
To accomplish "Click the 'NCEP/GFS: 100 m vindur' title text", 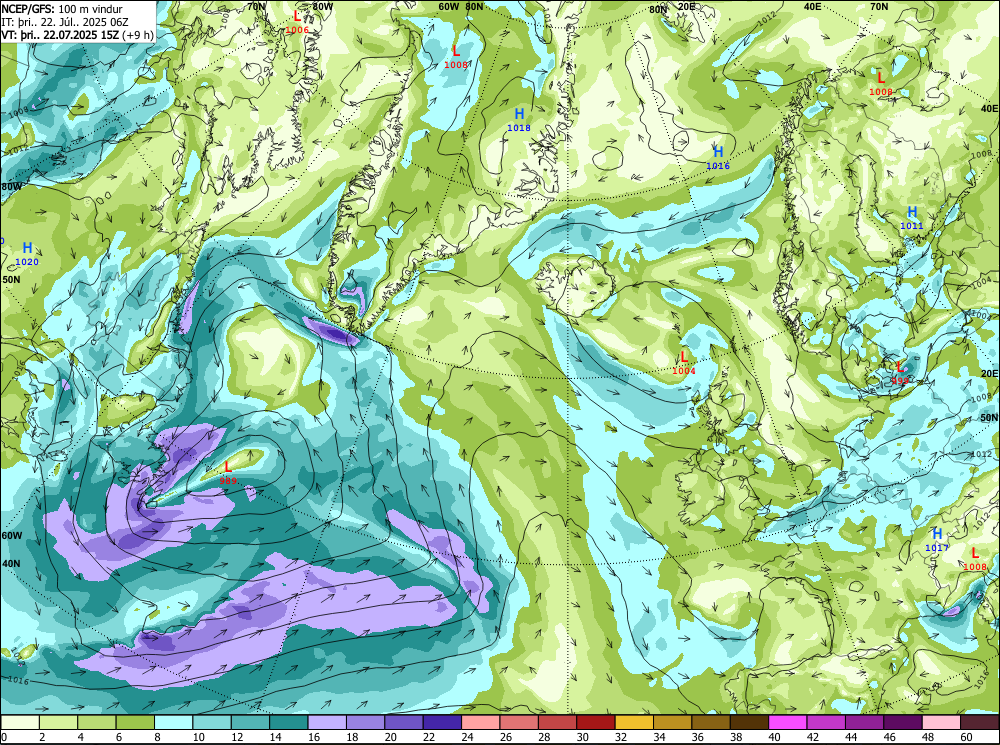I will [62, 9].
